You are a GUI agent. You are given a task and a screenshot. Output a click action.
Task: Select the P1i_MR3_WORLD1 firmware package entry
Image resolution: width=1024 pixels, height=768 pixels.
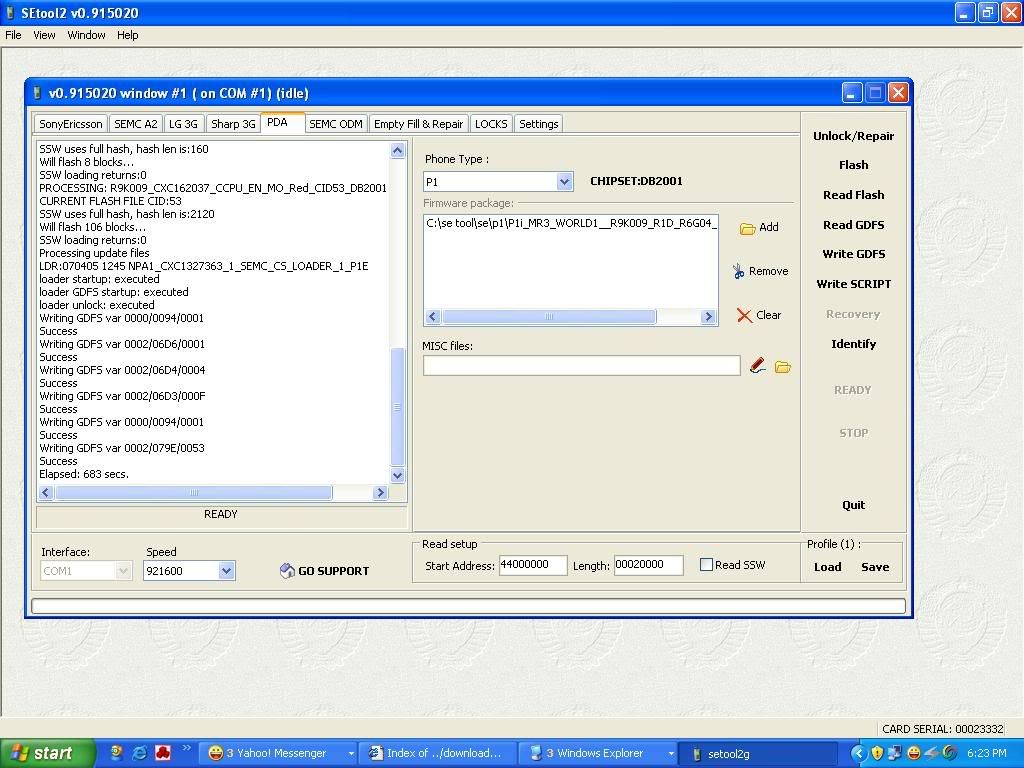571,223
